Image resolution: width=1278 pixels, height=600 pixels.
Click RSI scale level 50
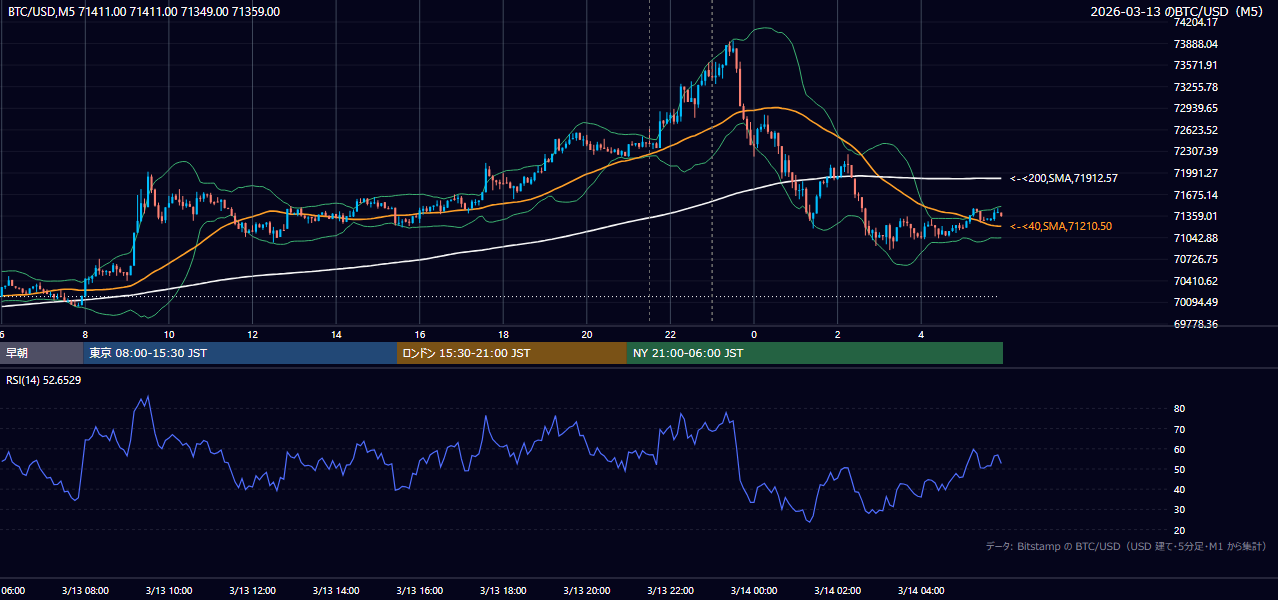point(1180,469)
